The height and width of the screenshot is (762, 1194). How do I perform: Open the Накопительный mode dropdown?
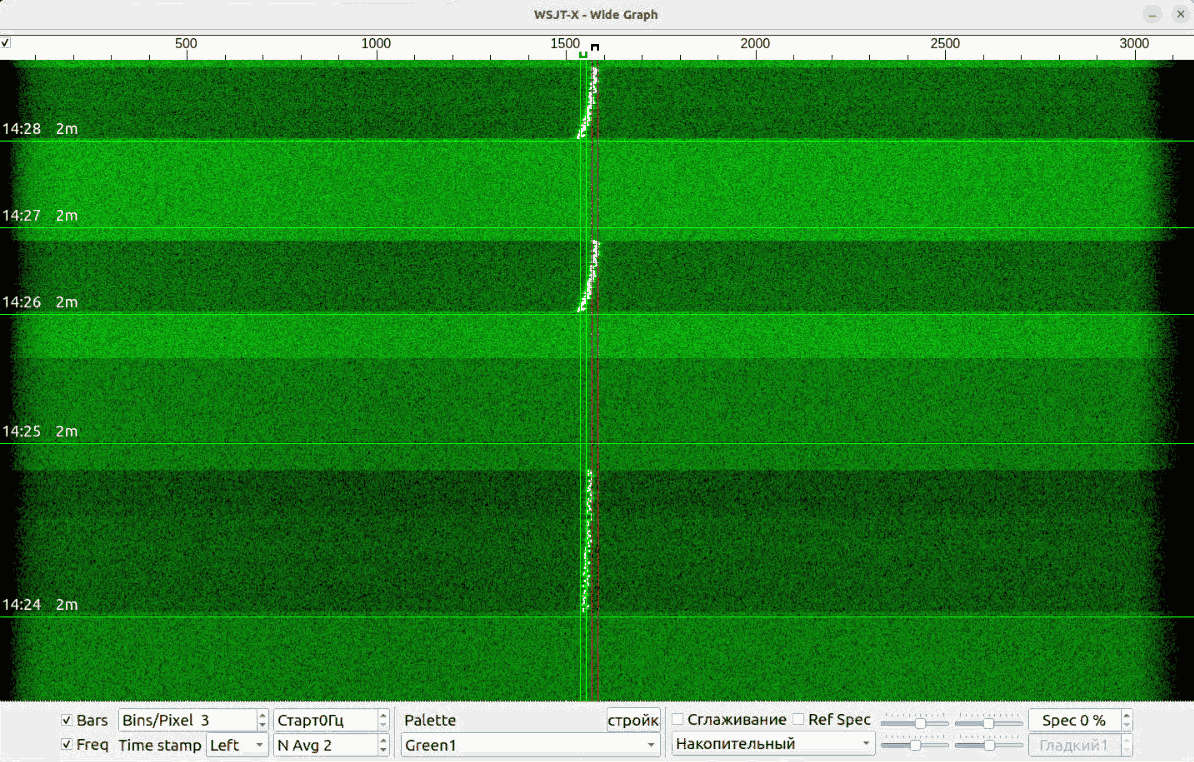(x=773, y=744)
